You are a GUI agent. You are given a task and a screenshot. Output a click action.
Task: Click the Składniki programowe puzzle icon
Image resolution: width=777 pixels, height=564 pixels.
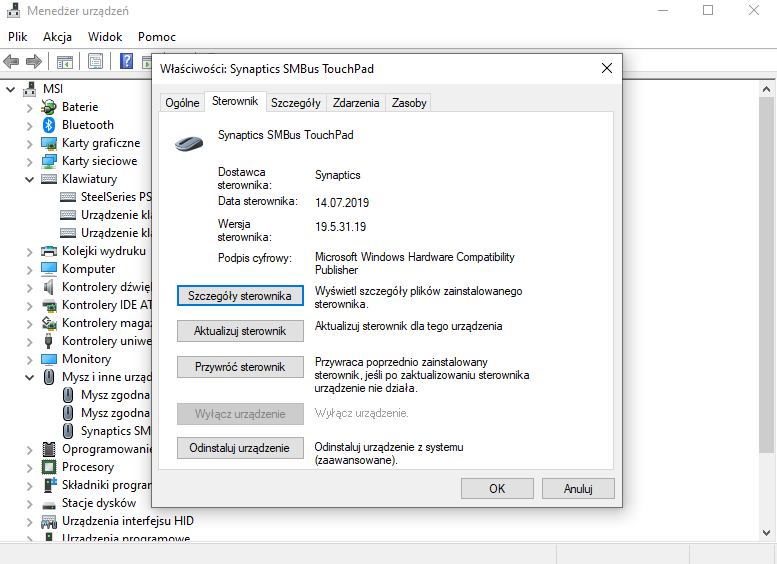click(x=50, y=485)
